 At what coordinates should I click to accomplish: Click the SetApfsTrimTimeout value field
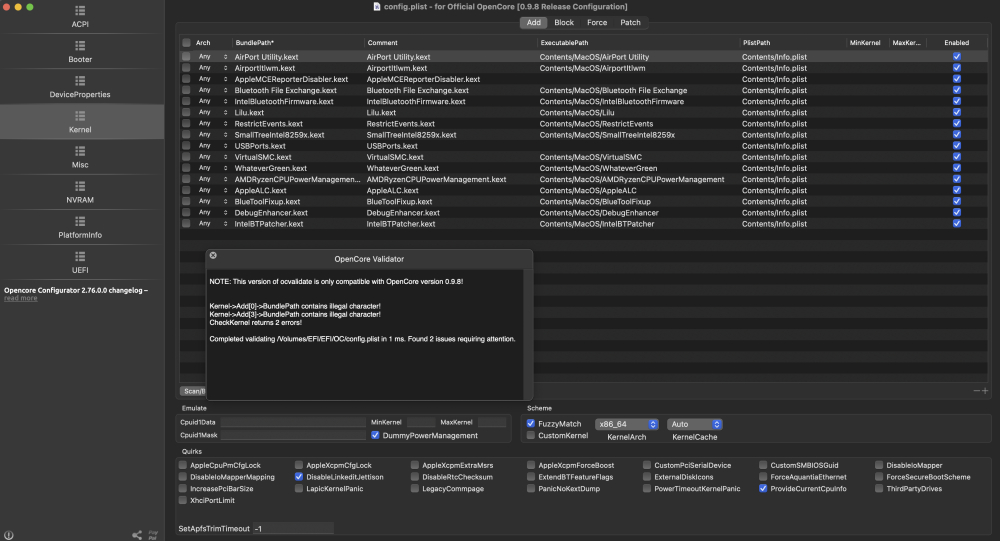[x=293, y=528]
